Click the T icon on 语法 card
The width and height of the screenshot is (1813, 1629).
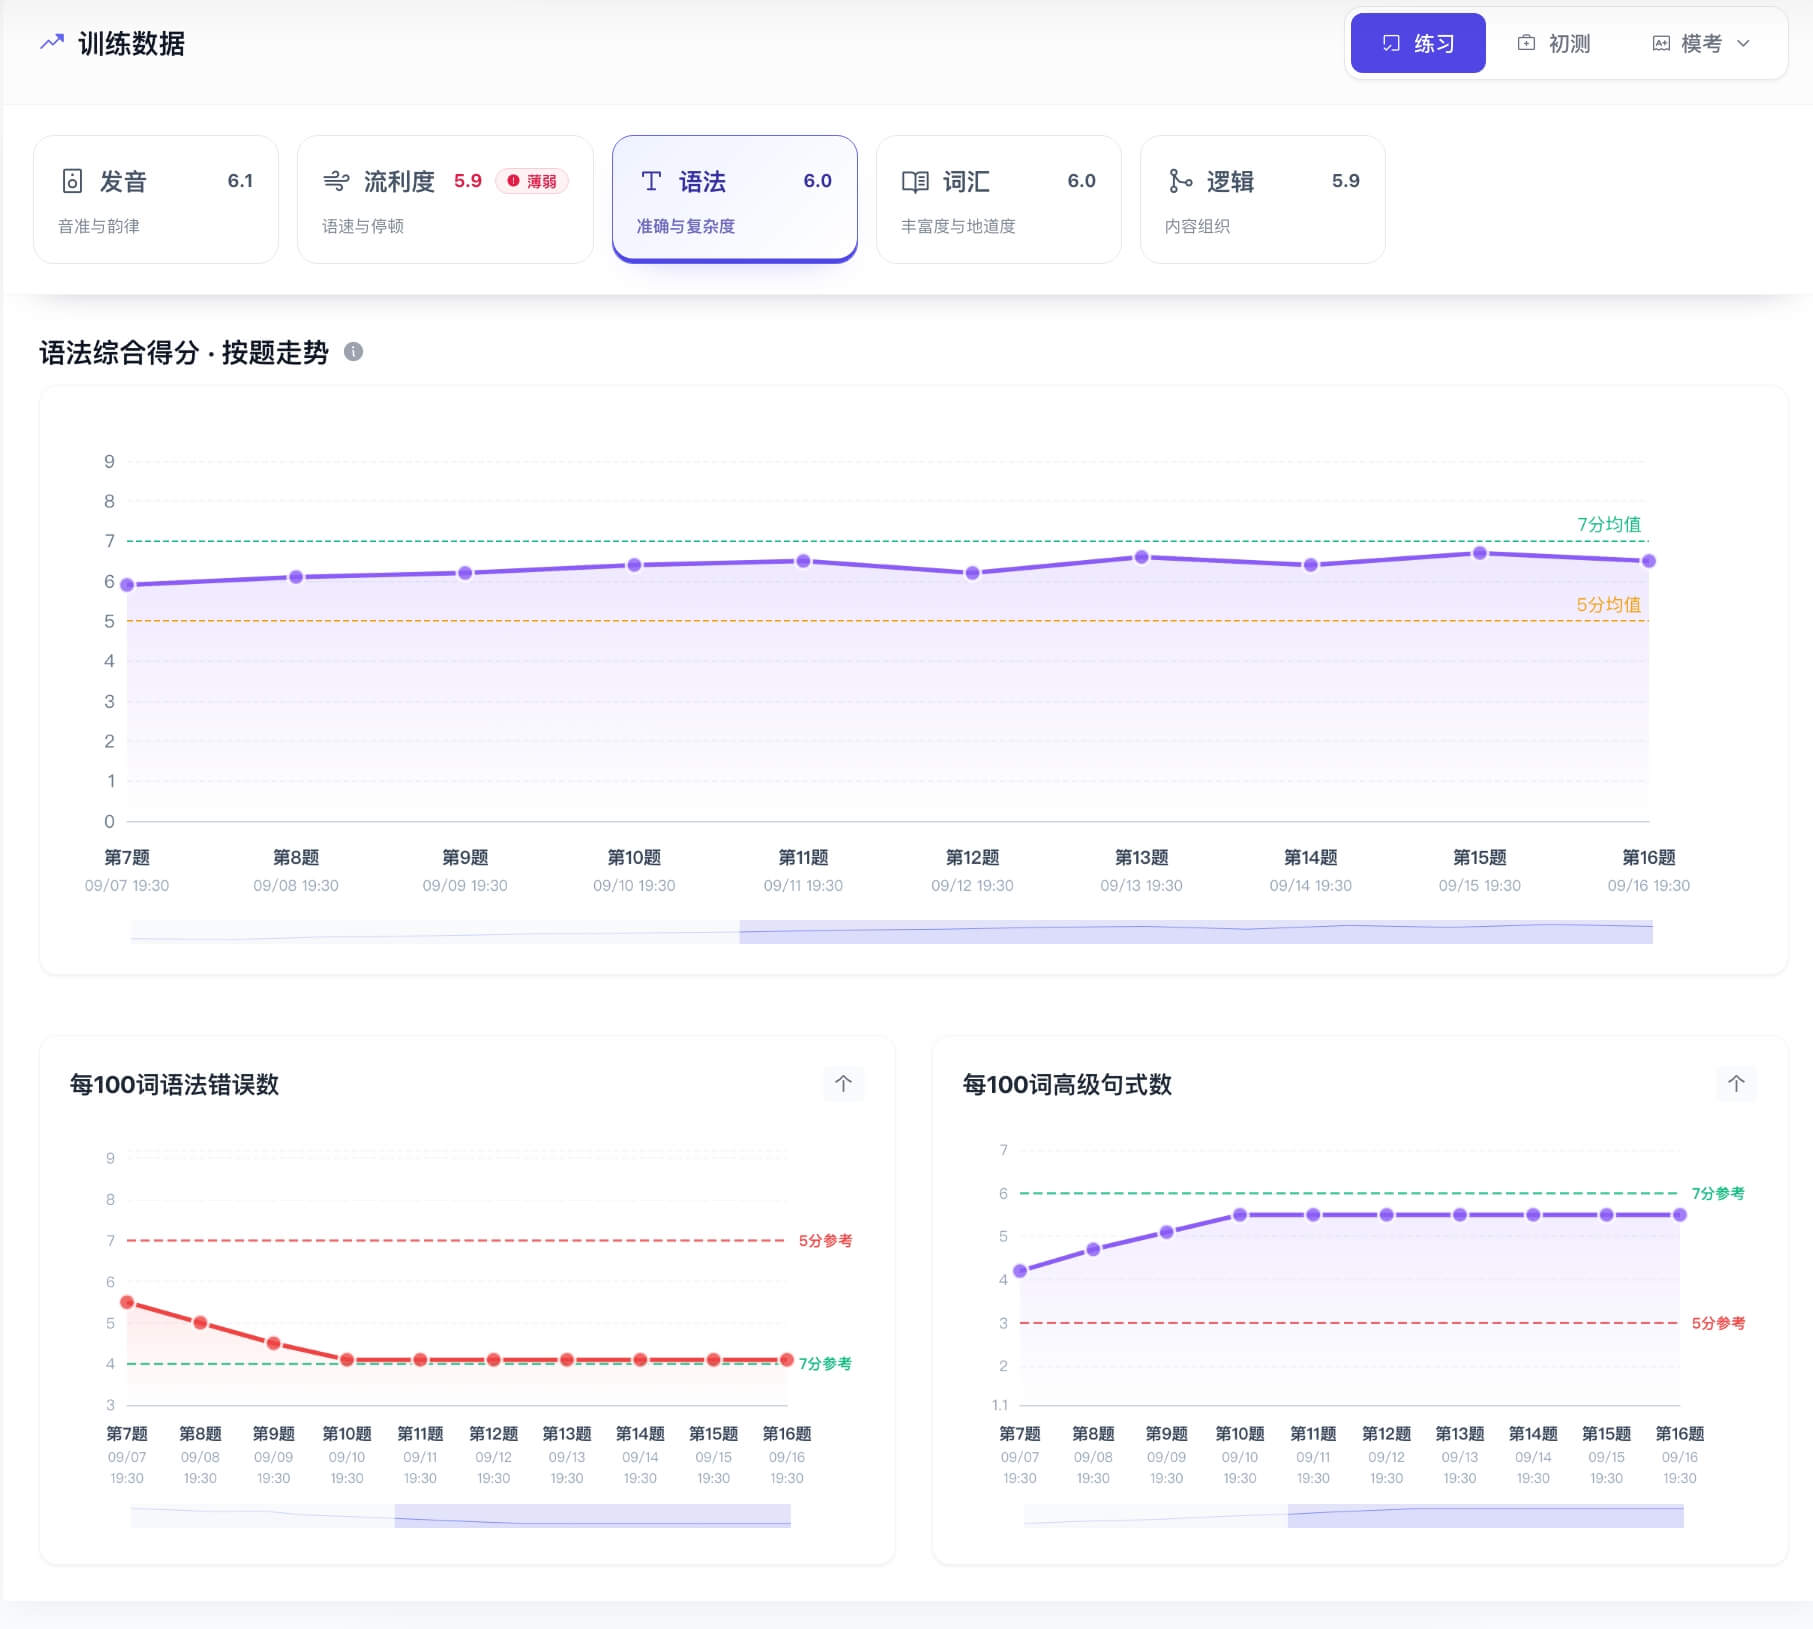[x=651, y=181]
